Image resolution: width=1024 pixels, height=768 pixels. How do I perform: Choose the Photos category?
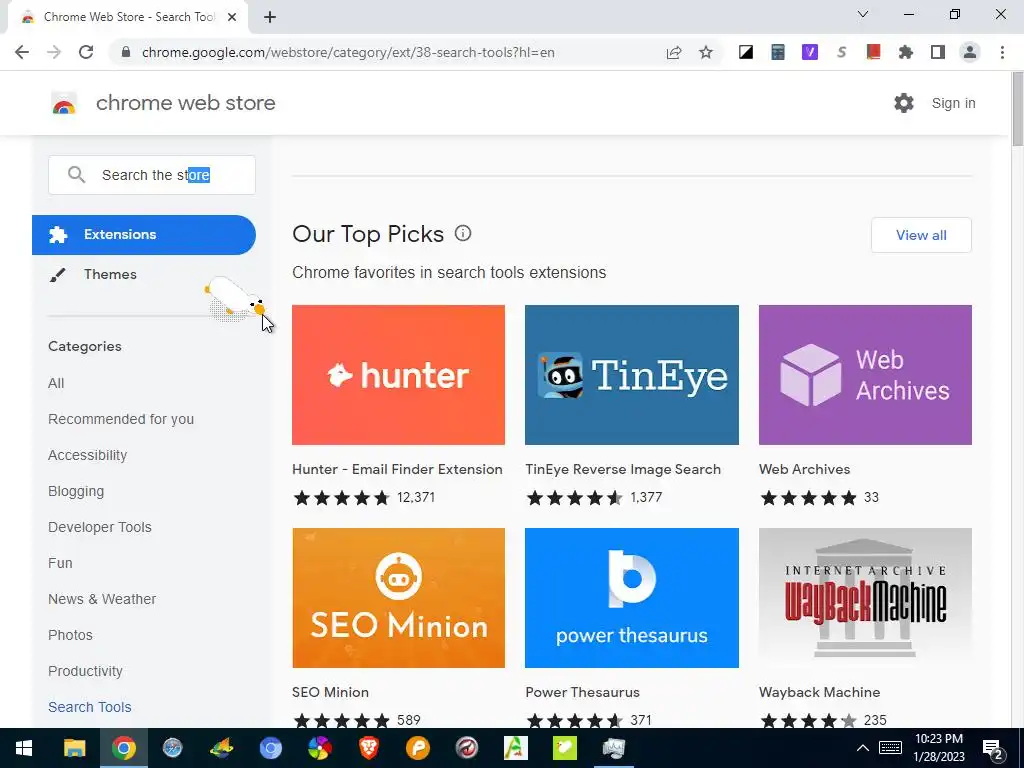(71, 635)
